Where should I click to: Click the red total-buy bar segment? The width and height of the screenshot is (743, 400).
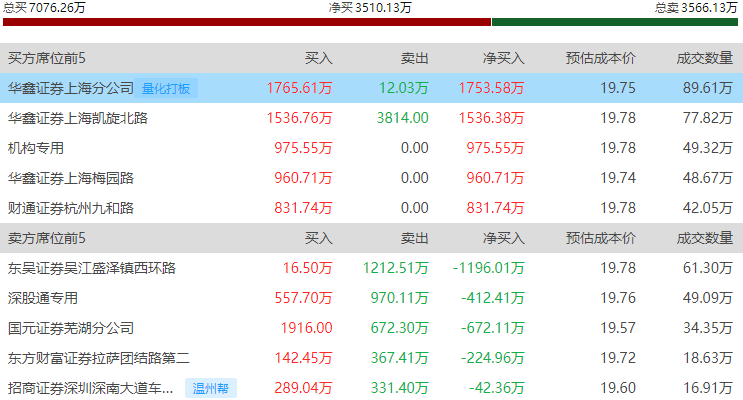pyautogui.click(x=247, y=22)
